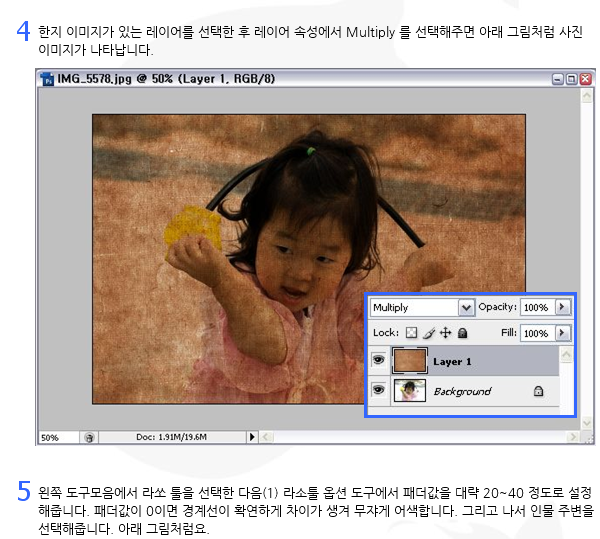This screenshot has height=539, width=600.
Task: Click the document scroll up arrow
Action: point(587,96)
